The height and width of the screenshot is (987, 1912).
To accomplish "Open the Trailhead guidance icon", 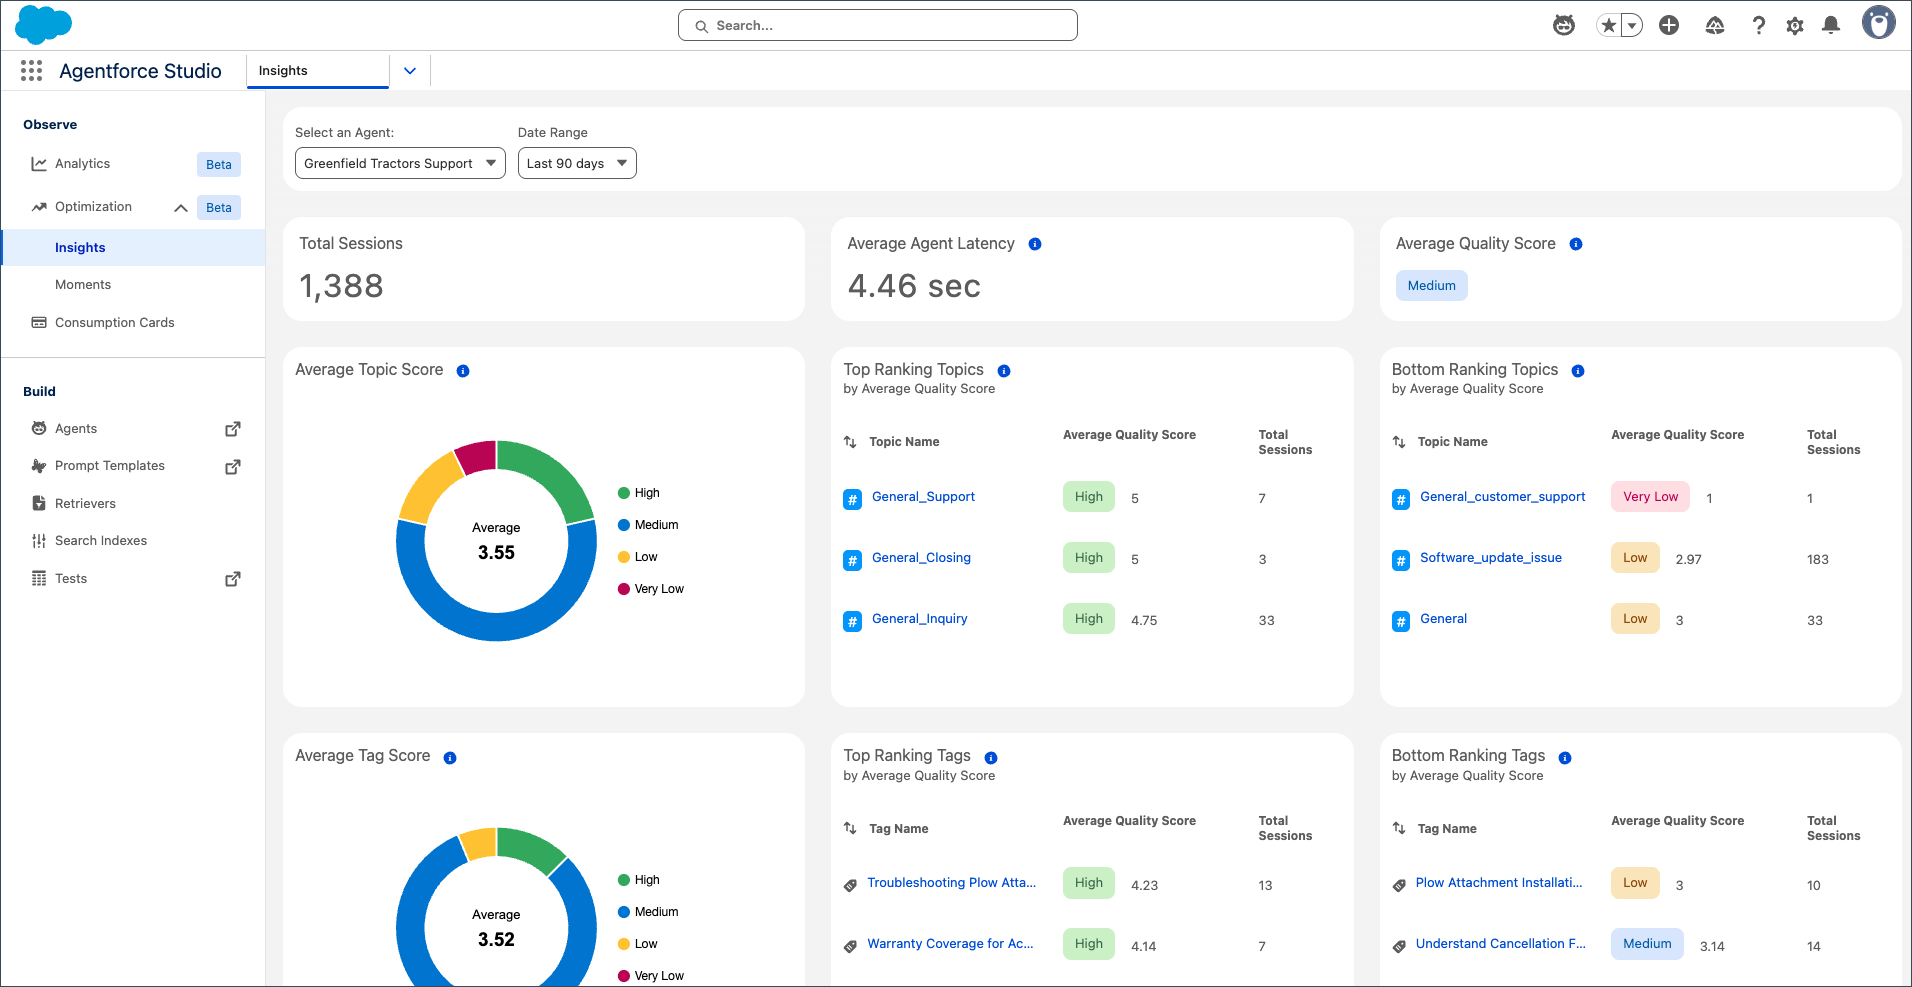I will tap(1715, 26).
